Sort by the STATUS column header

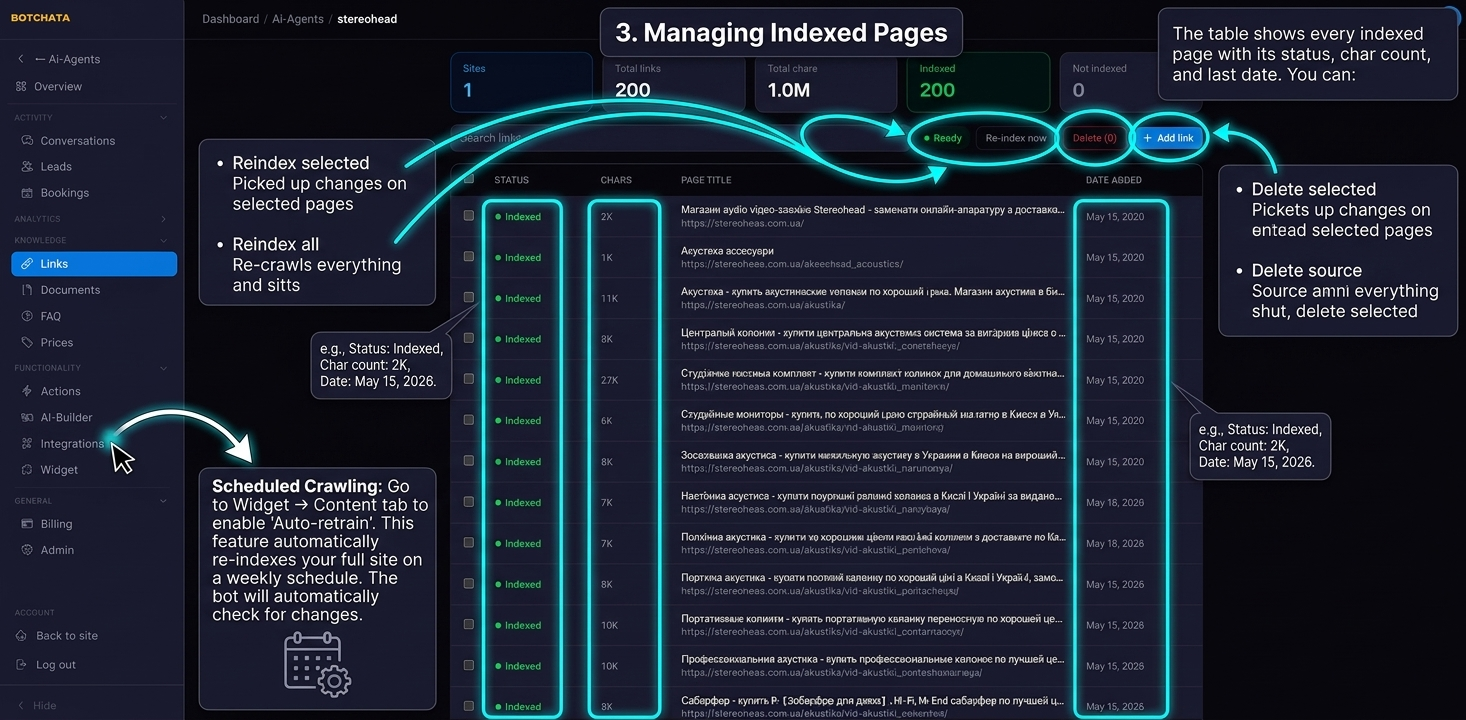pyautogui.click(x=511, y=180)
